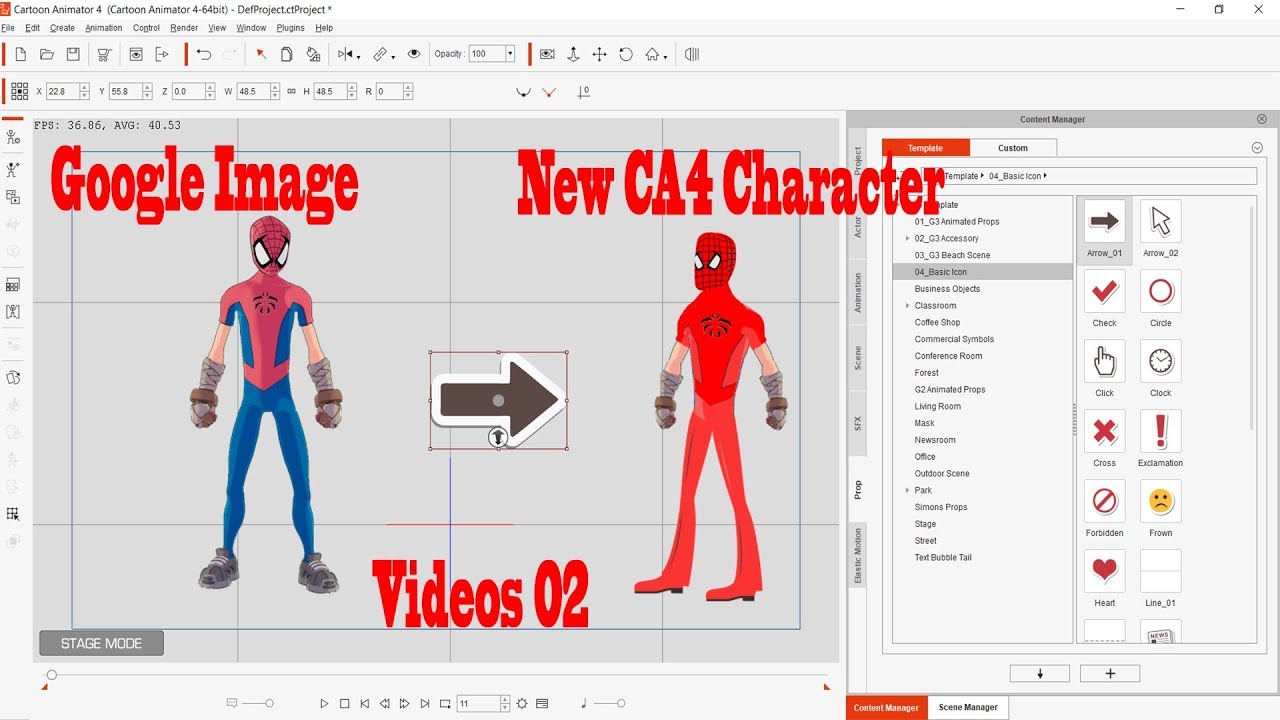The width and height of the screenshot is (1280, 720).
Task: Open the Animation side tab
Action: (857, 293)
